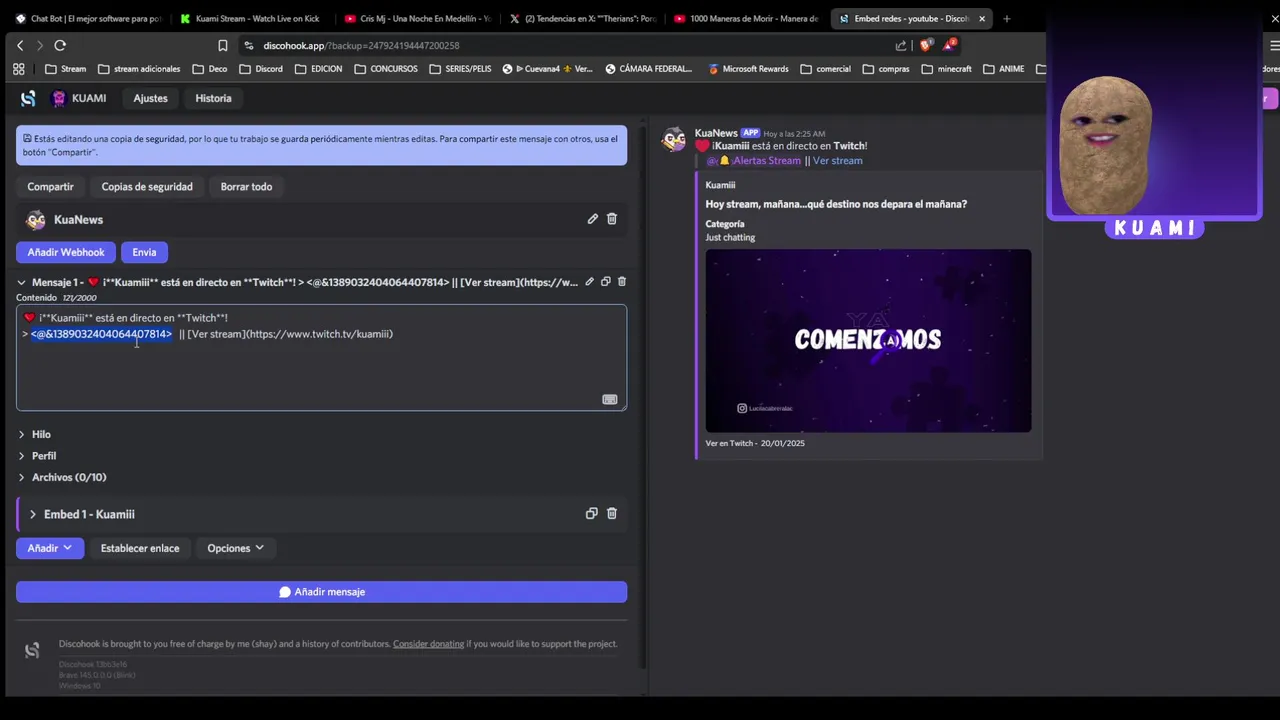
Task: Open the Stream bookmark folder
Action: [x=66, y=69]
